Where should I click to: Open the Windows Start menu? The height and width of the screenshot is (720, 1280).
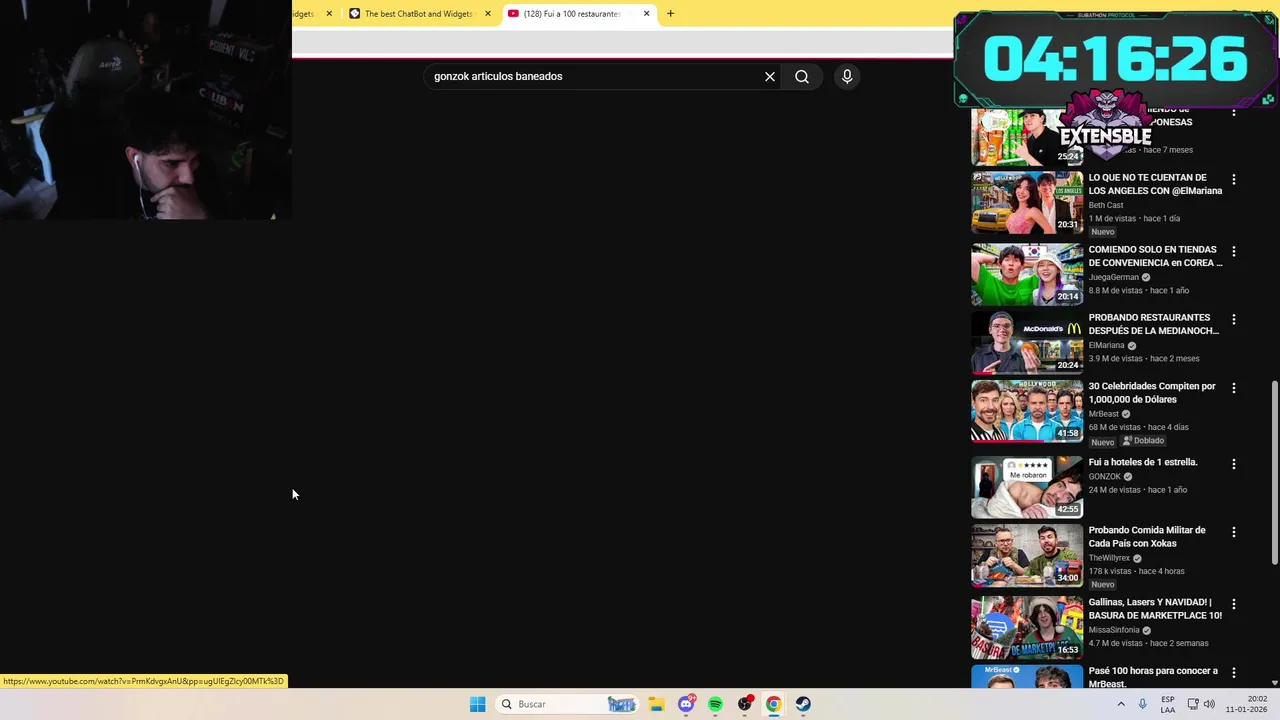point(477,704)
